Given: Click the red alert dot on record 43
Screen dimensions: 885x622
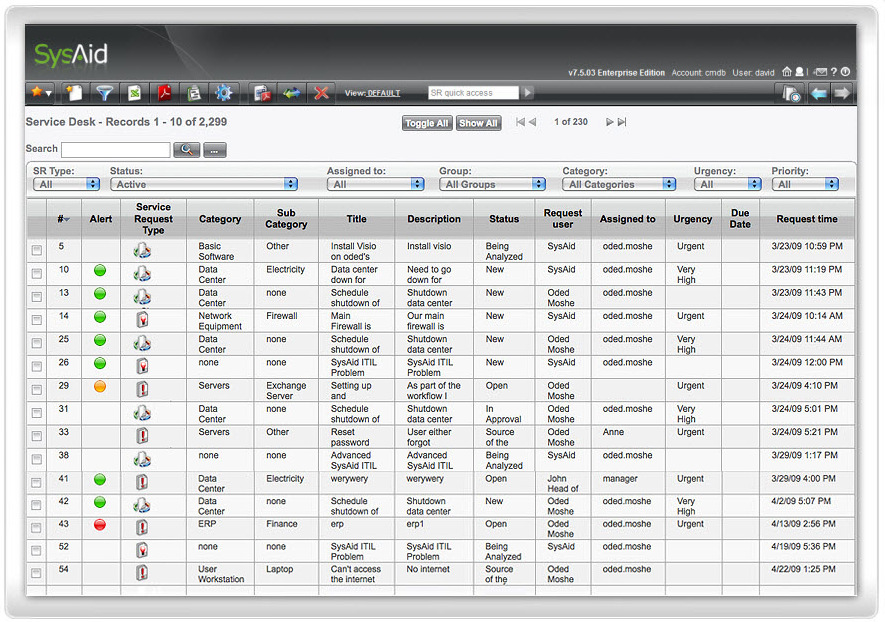Looking at the screenshot, I should 100,525.
